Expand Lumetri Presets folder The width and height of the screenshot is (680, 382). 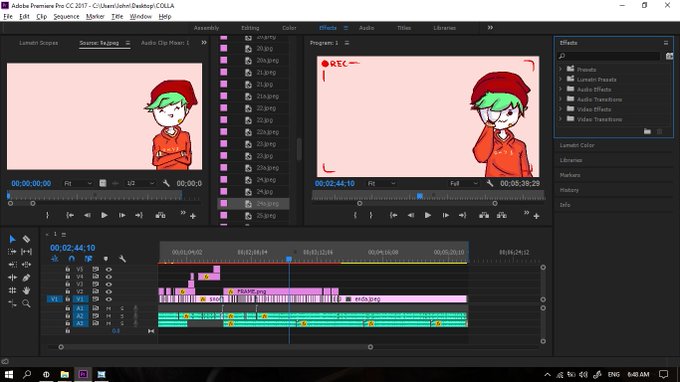tap(560, 79)
